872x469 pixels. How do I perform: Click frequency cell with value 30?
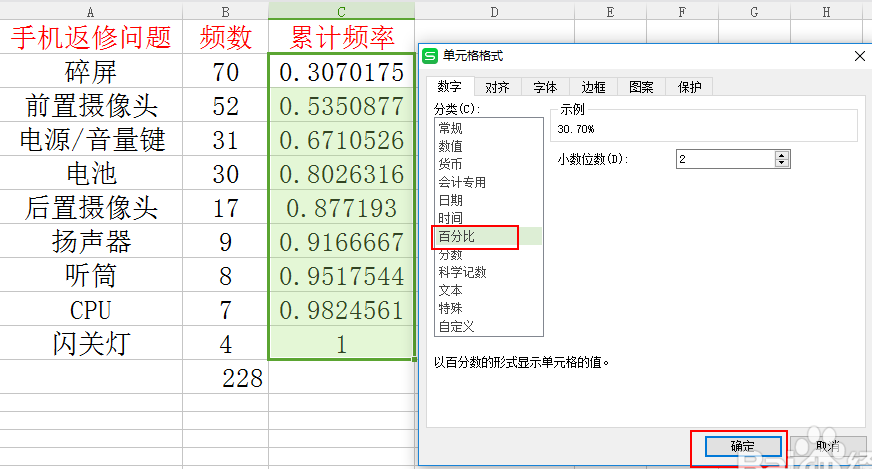coord(225,174)
